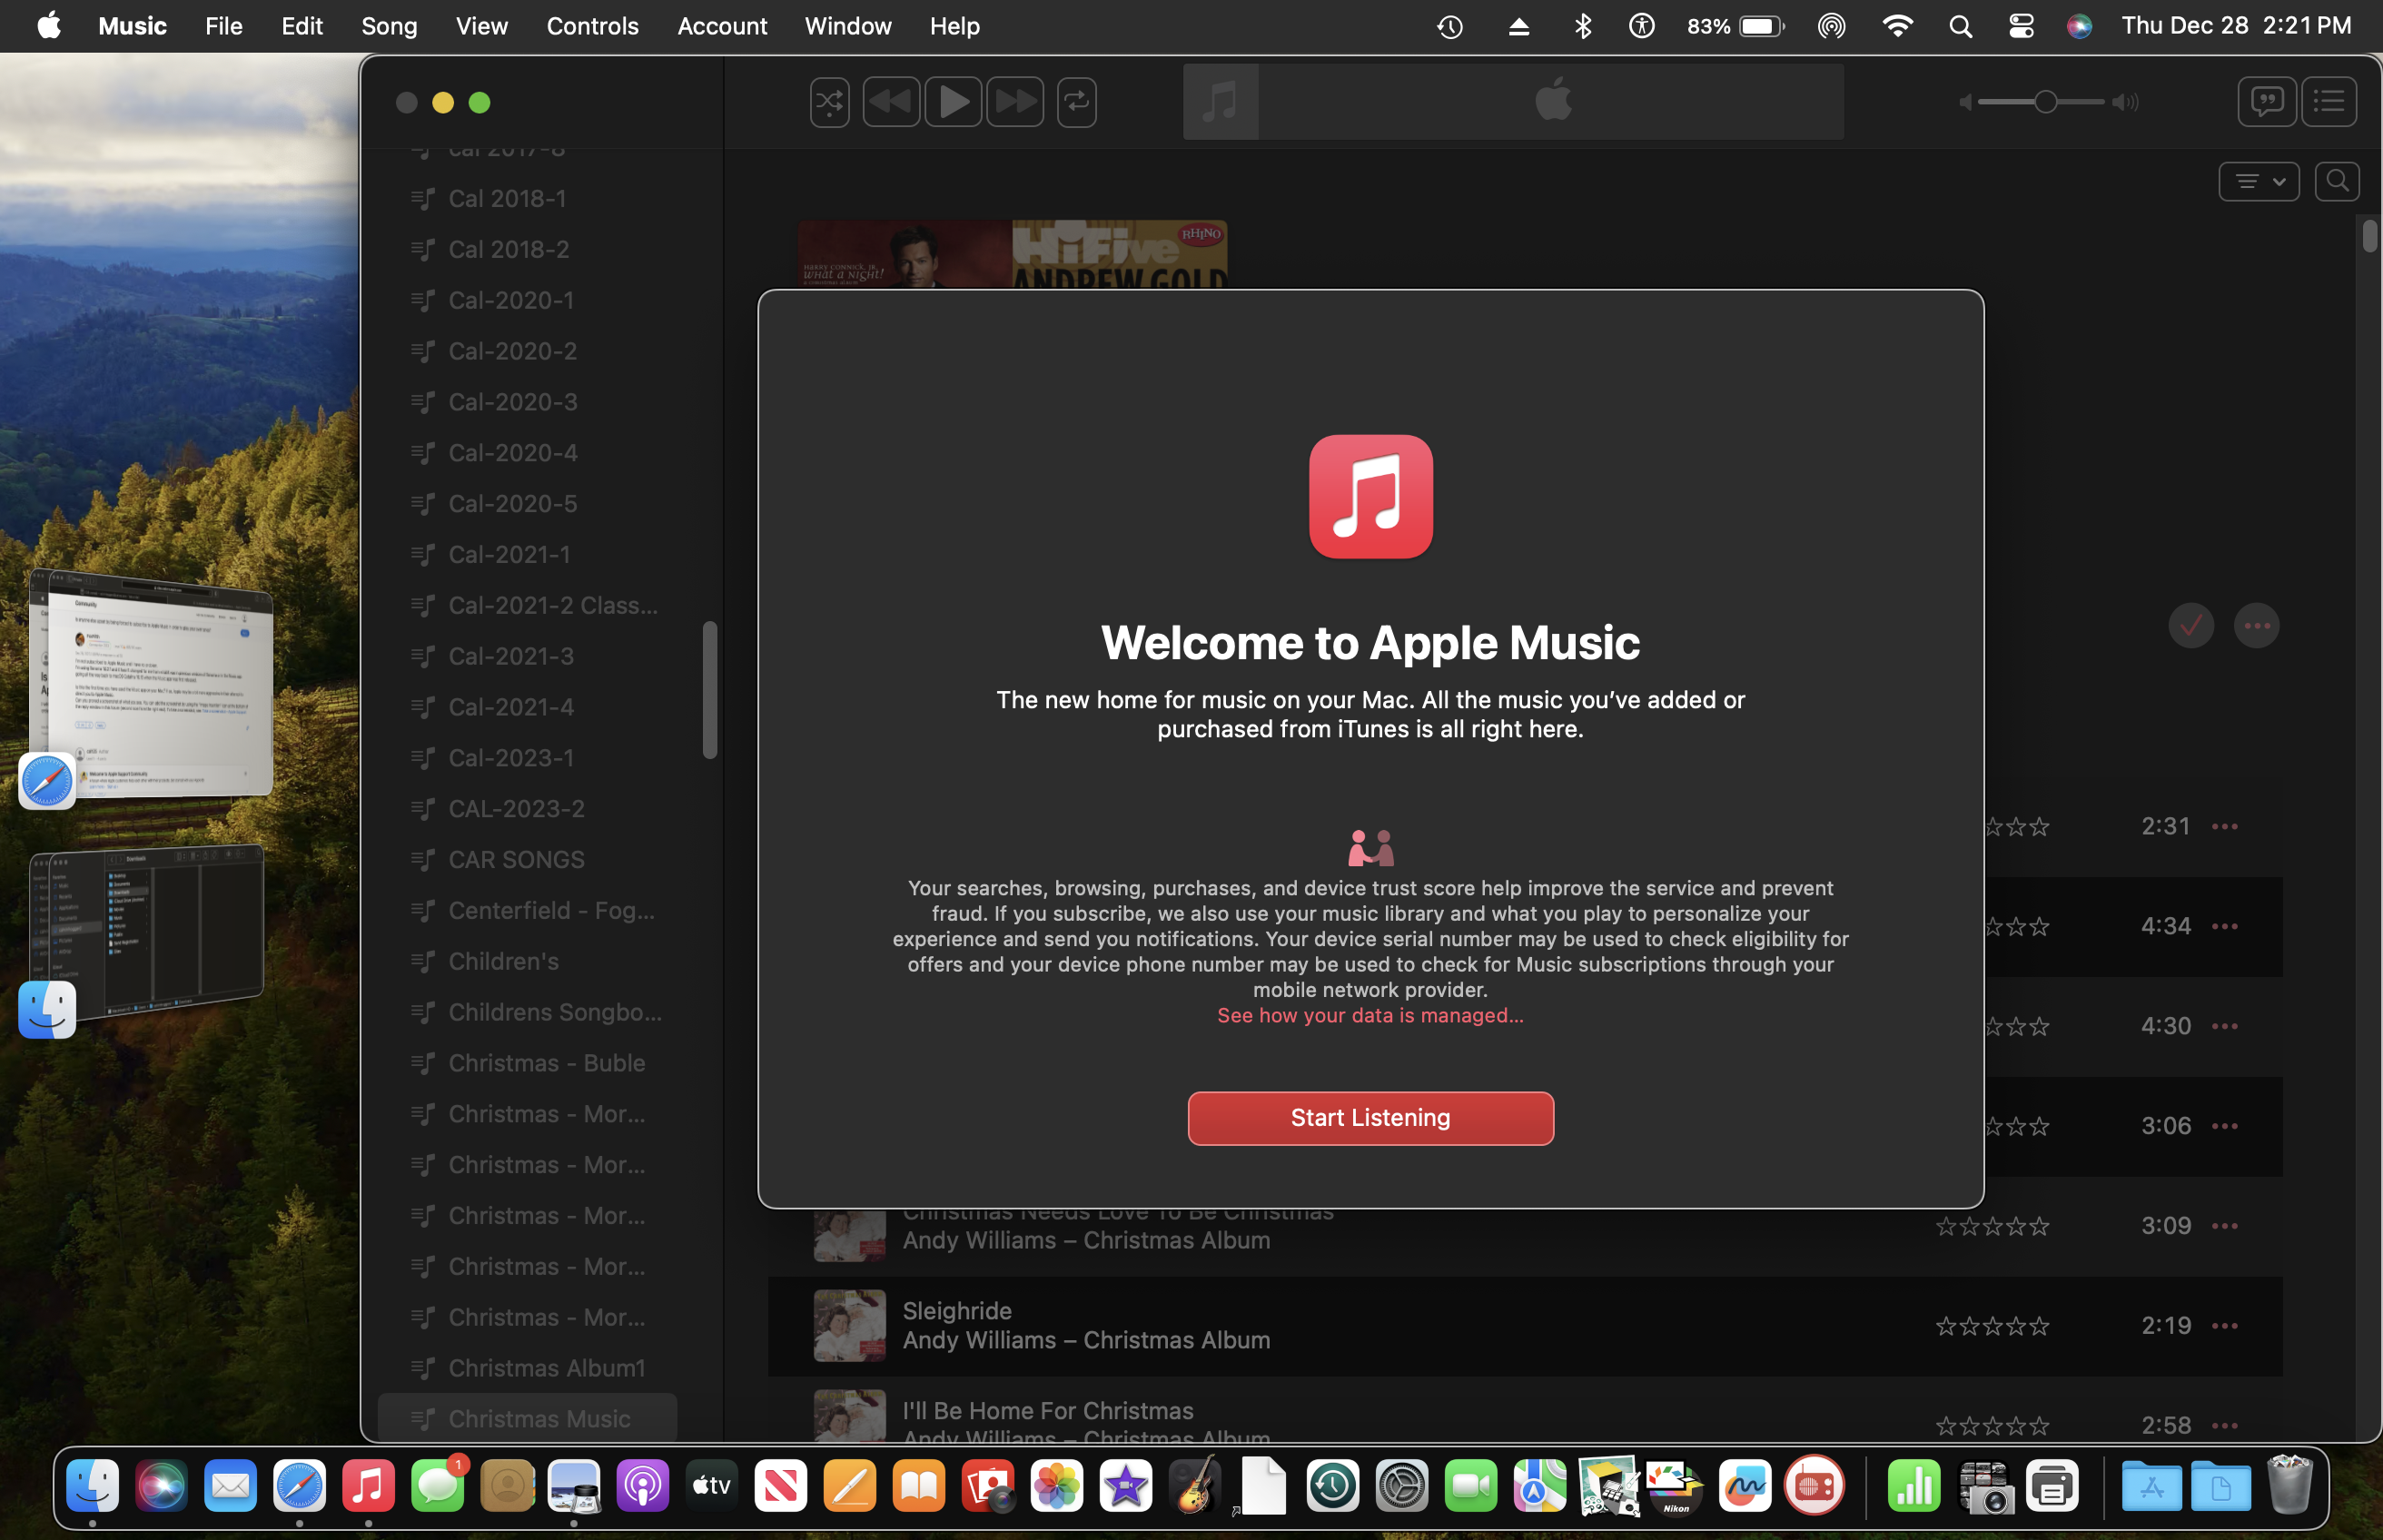Click the playlist ellipsis more button
Image resolution: width=2383 pixels, height=1540 pixels.
[2257, 626]
